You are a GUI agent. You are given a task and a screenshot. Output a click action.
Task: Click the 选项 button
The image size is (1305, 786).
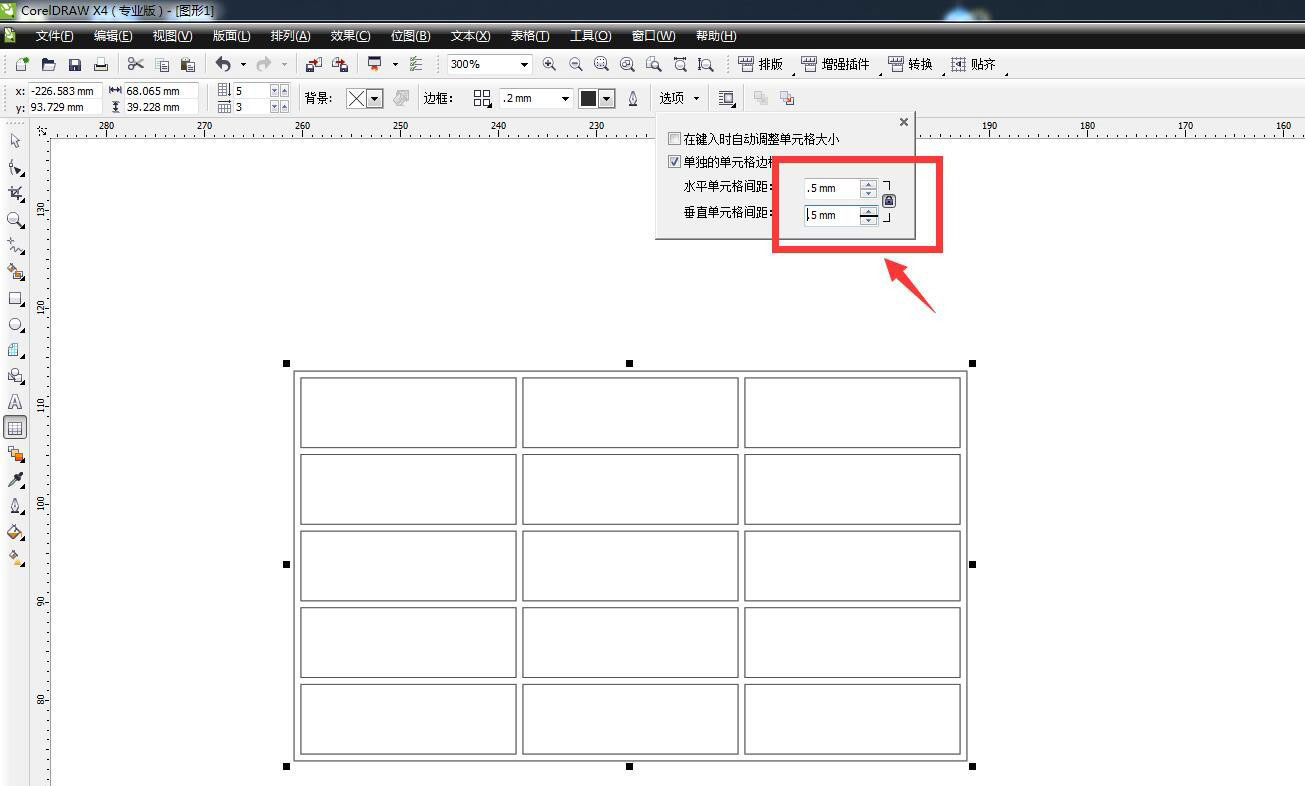672,98
